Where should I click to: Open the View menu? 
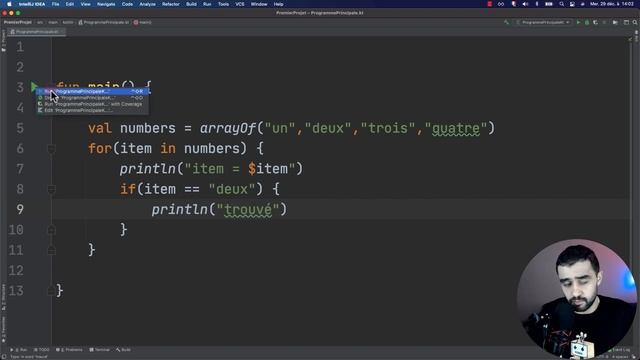click(x=85, y=4)
